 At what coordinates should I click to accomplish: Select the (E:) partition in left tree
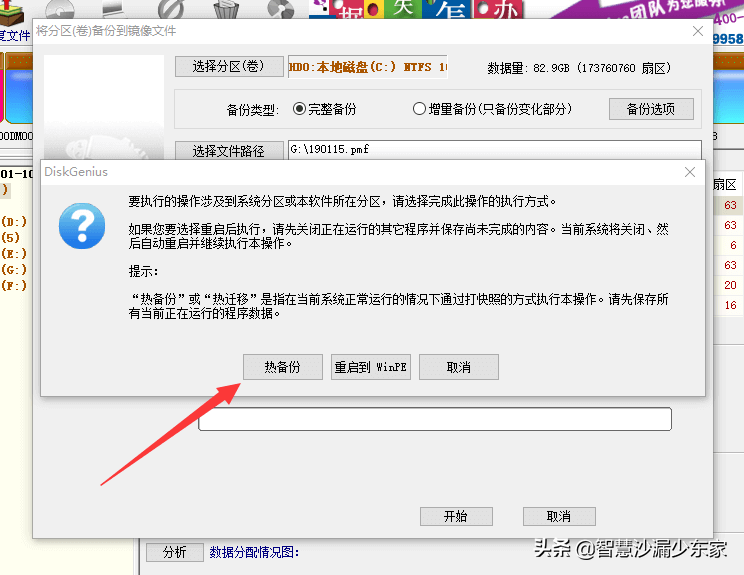click(x=14, y=253)
